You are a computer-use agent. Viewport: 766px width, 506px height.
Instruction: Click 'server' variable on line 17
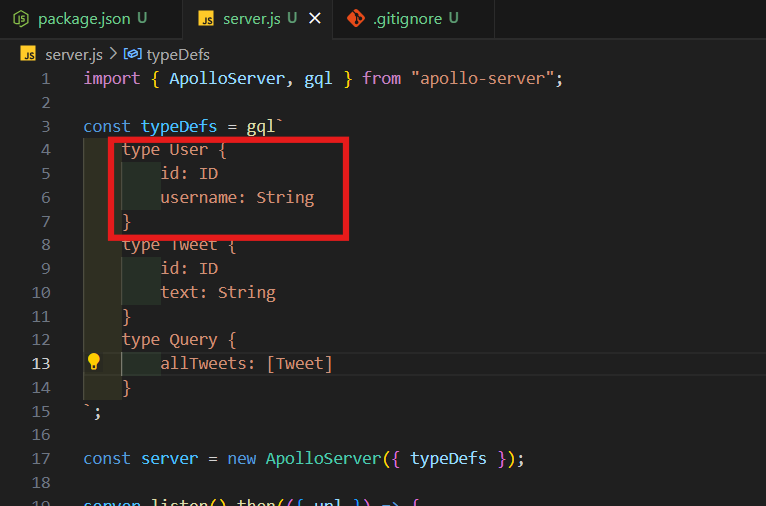click(170, 459)
